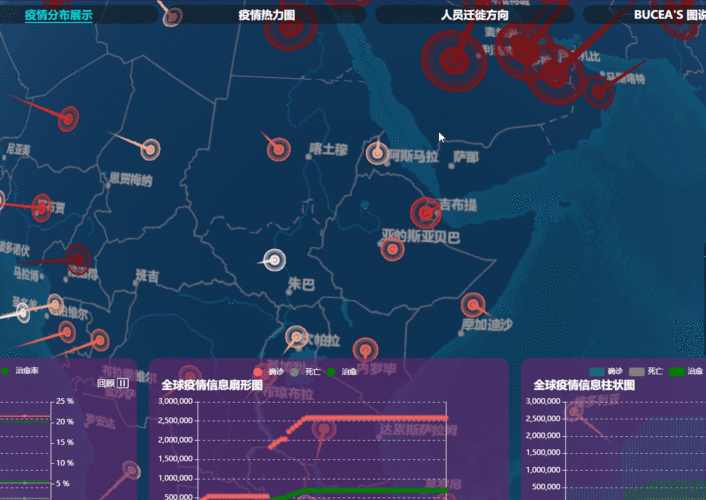Click the pause icon next to 回顾
This screenshot has width=706, height=500.
pyautogui.click(x=123, y=382)
